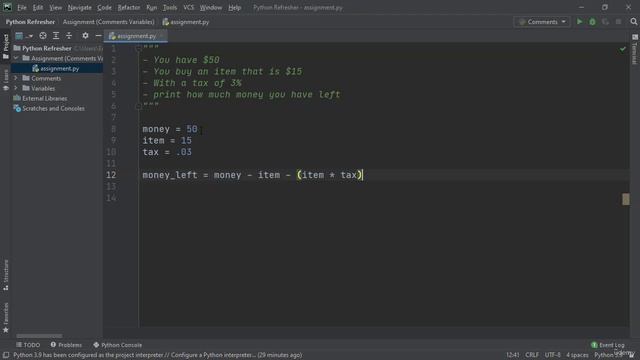This screenshot has height=360, width=640.
Task: Expand the Variables folder
Action: tap(16, 88)
